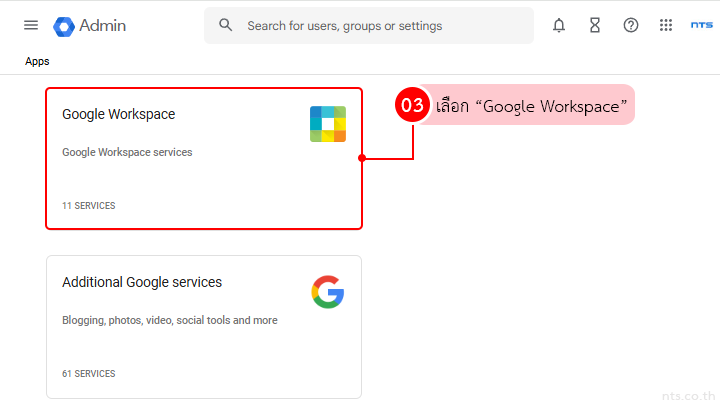Screen dimensions: 720x405
Task: Select the Apps breadcrumb
Action: coord(37,62)
